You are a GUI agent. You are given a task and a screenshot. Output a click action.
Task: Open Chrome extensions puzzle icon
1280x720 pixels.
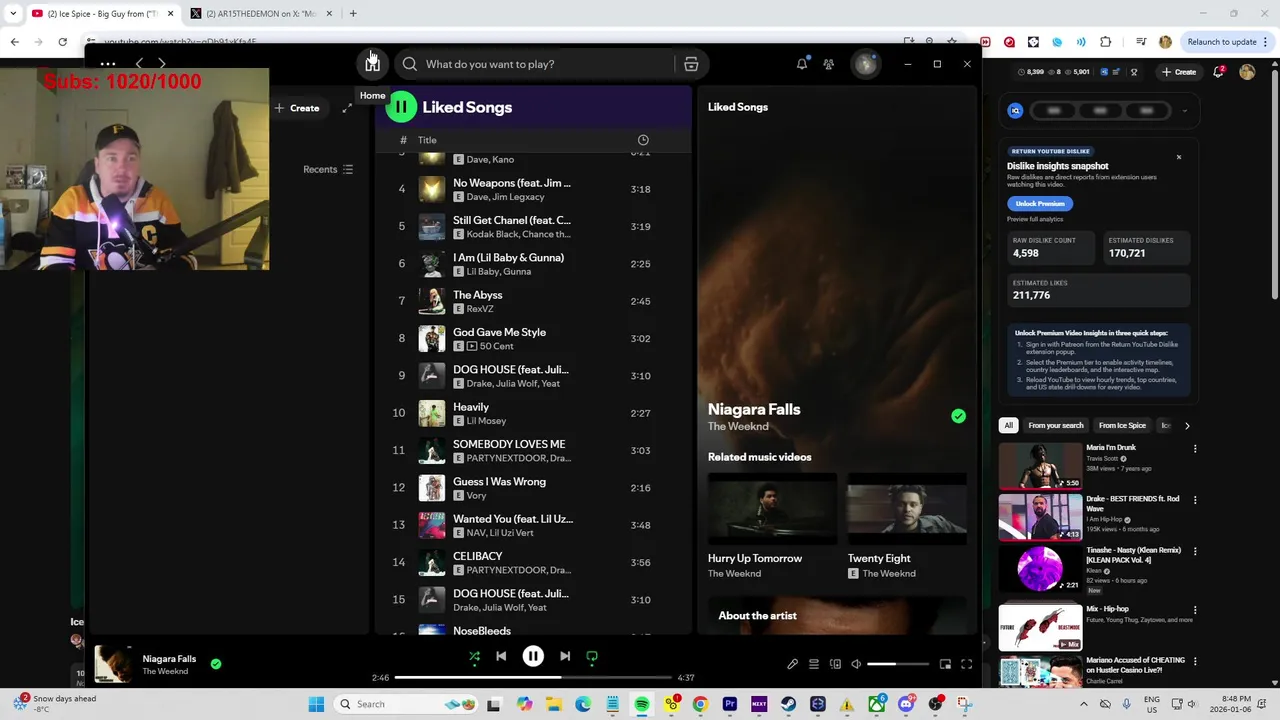[1105, 42]
